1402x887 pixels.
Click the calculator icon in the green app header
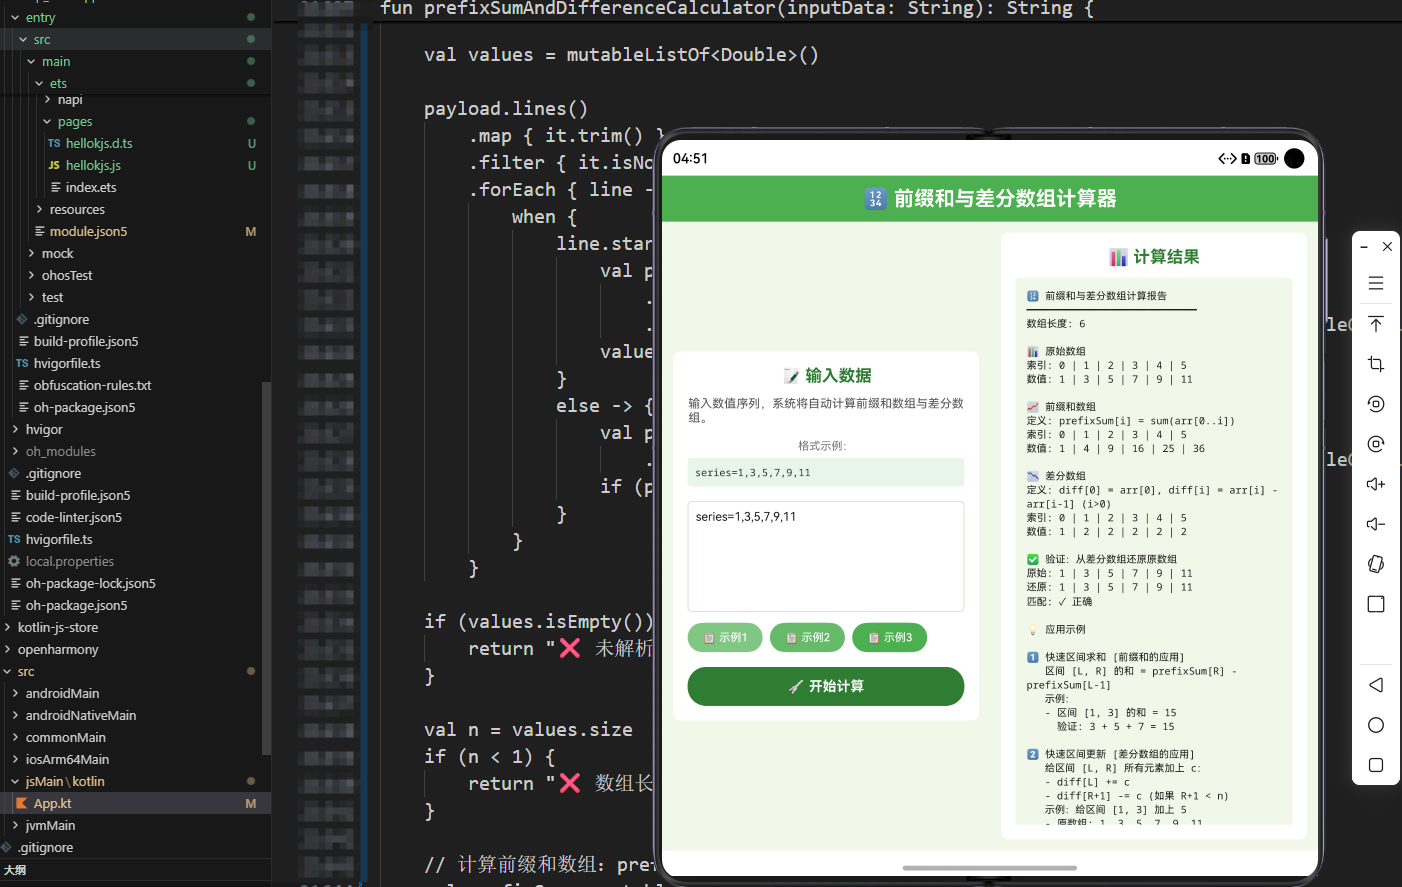click(875, 199)
